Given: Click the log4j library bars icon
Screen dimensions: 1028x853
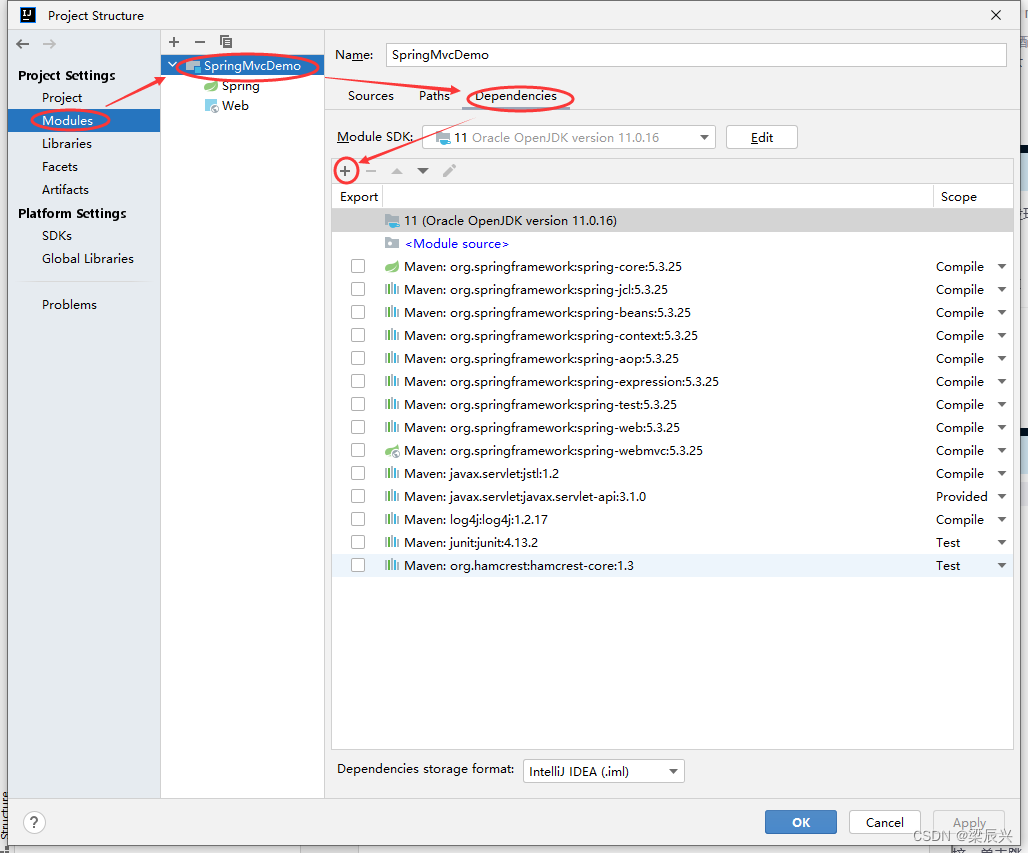Looking at the screenshot, I should [x=391, y=519].
